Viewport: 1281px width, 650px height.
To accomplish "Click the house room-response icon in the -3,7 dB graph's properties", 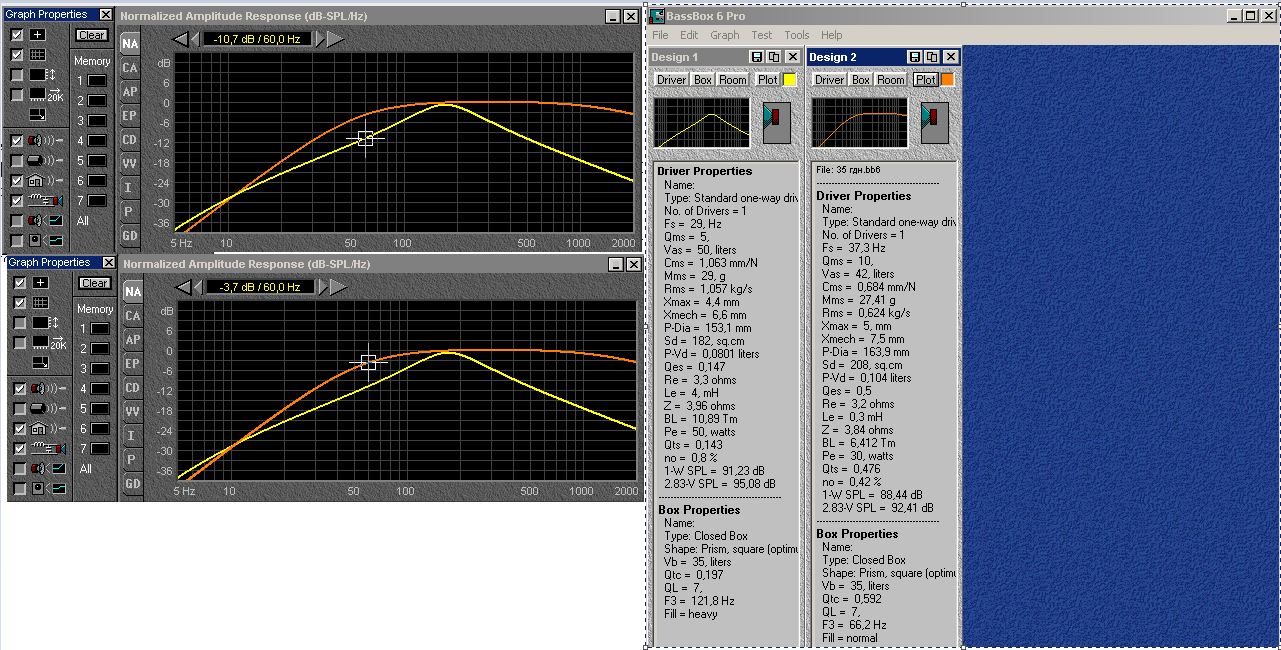I will 47,429.
